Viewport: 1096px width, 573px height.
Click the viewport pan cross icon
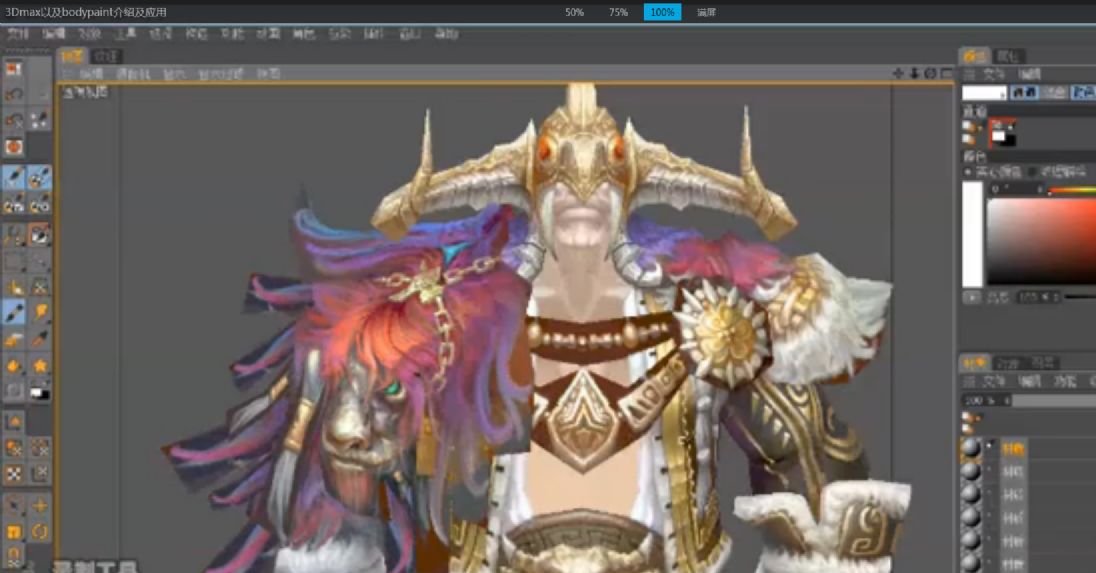pos(898,73)
